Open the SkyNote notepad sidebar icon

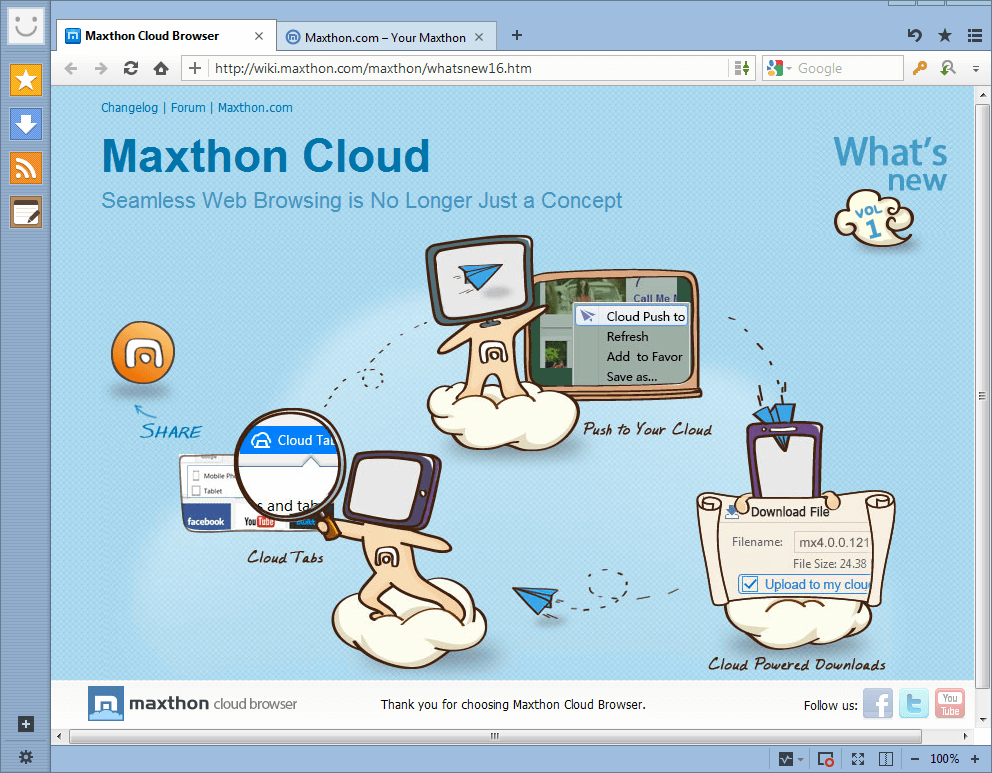click(26, 212)
